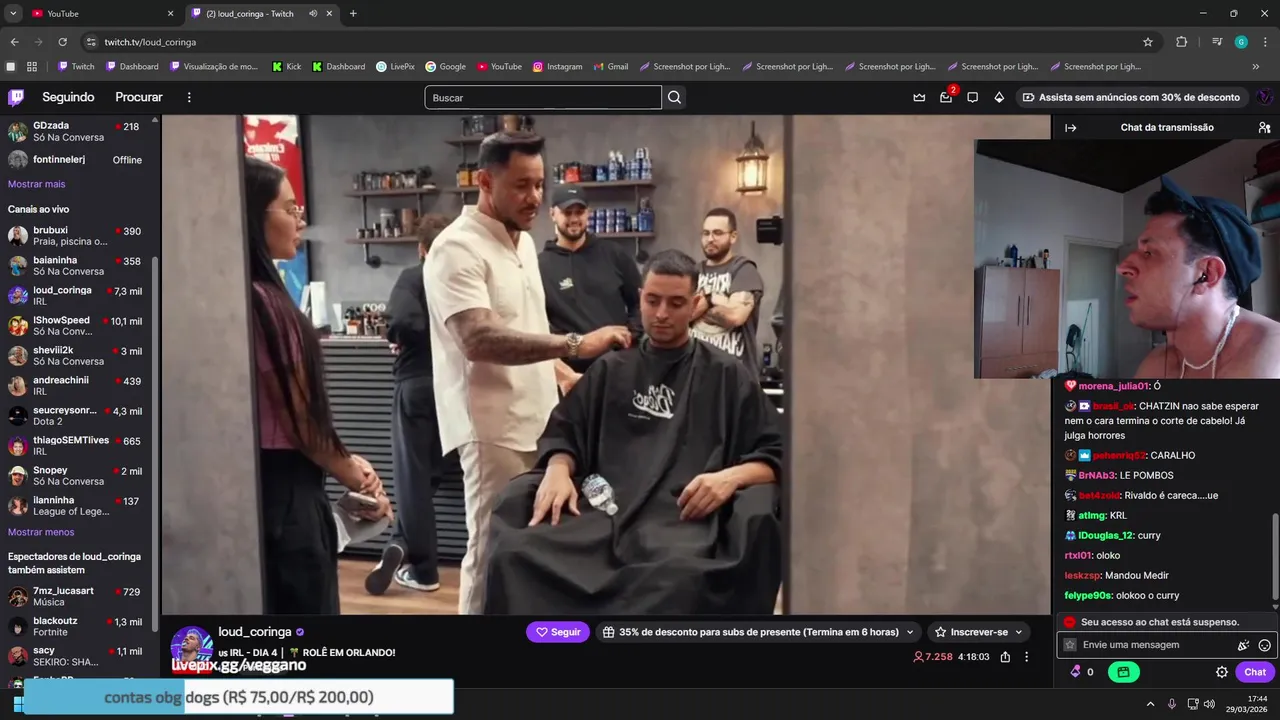The height and width of the screenshot is (720, 1280).
Task: Click the chat panel scrollbar
Action: [1274, 555]
